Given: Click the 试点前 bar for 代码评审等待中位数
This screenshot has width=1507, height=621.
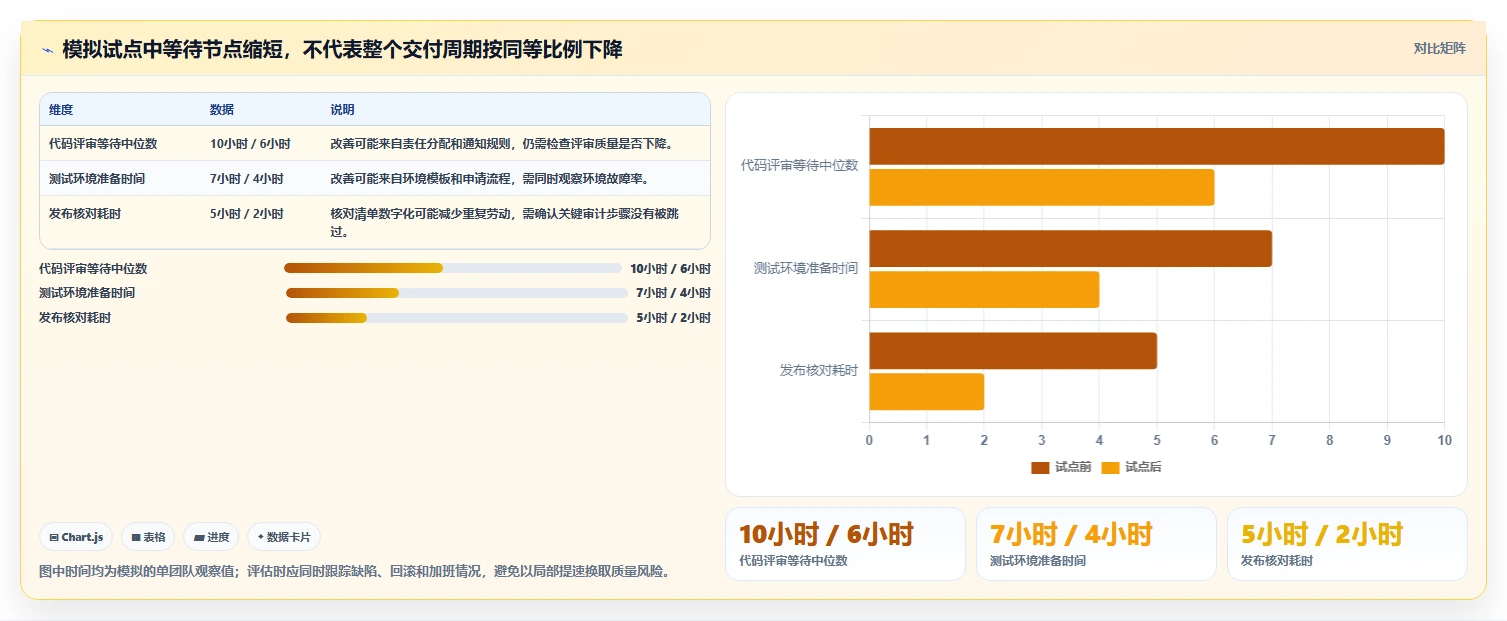Looking at the screenshot, I should click(1157, 146).
